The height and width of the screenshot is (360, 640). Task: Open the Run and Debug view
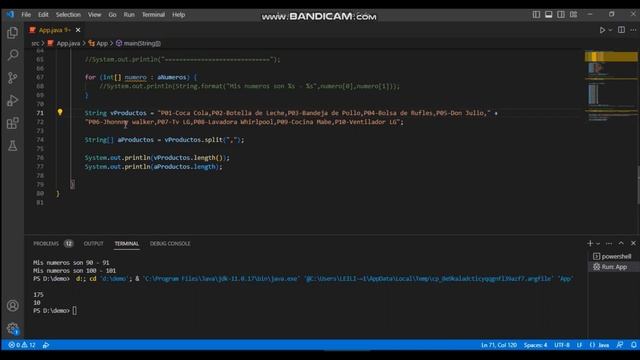coord(13,100)
